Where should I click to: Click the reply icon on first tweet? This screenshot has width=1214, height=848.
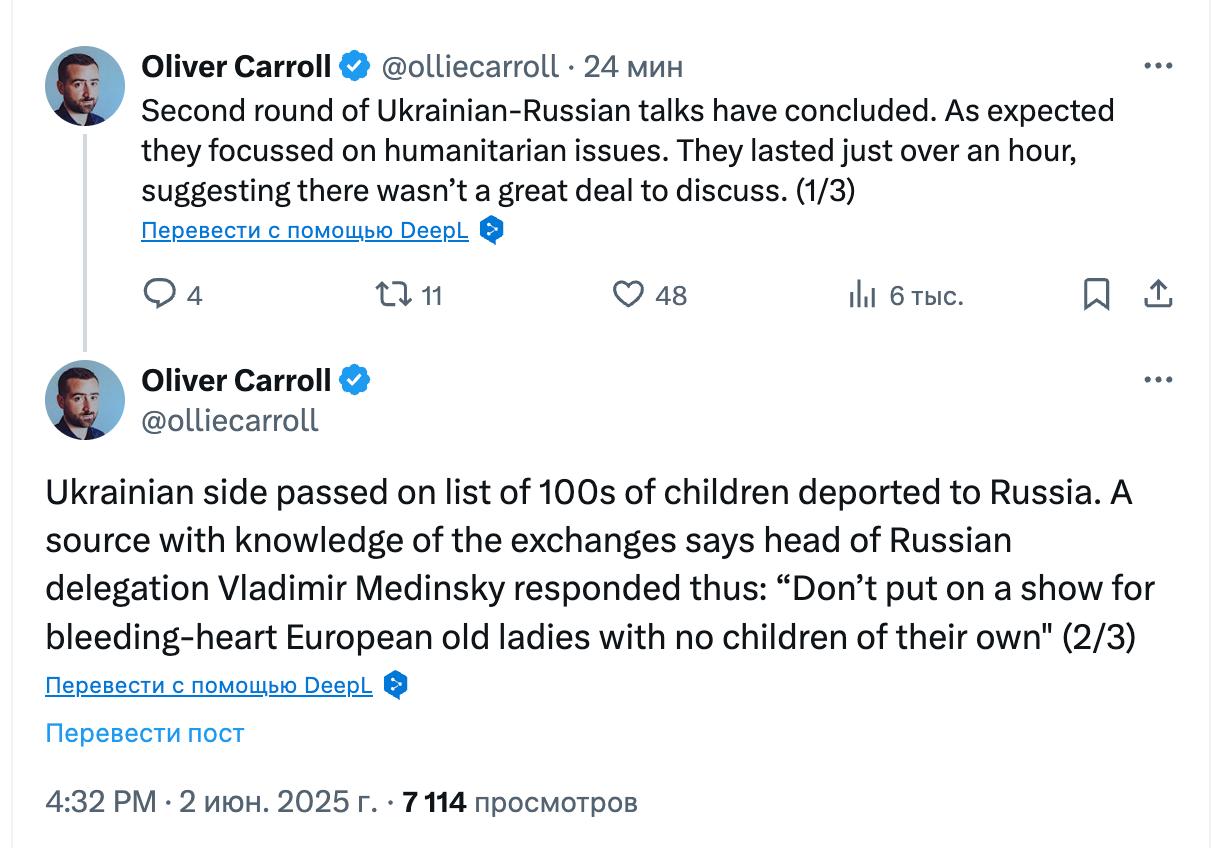coord(160,295)
